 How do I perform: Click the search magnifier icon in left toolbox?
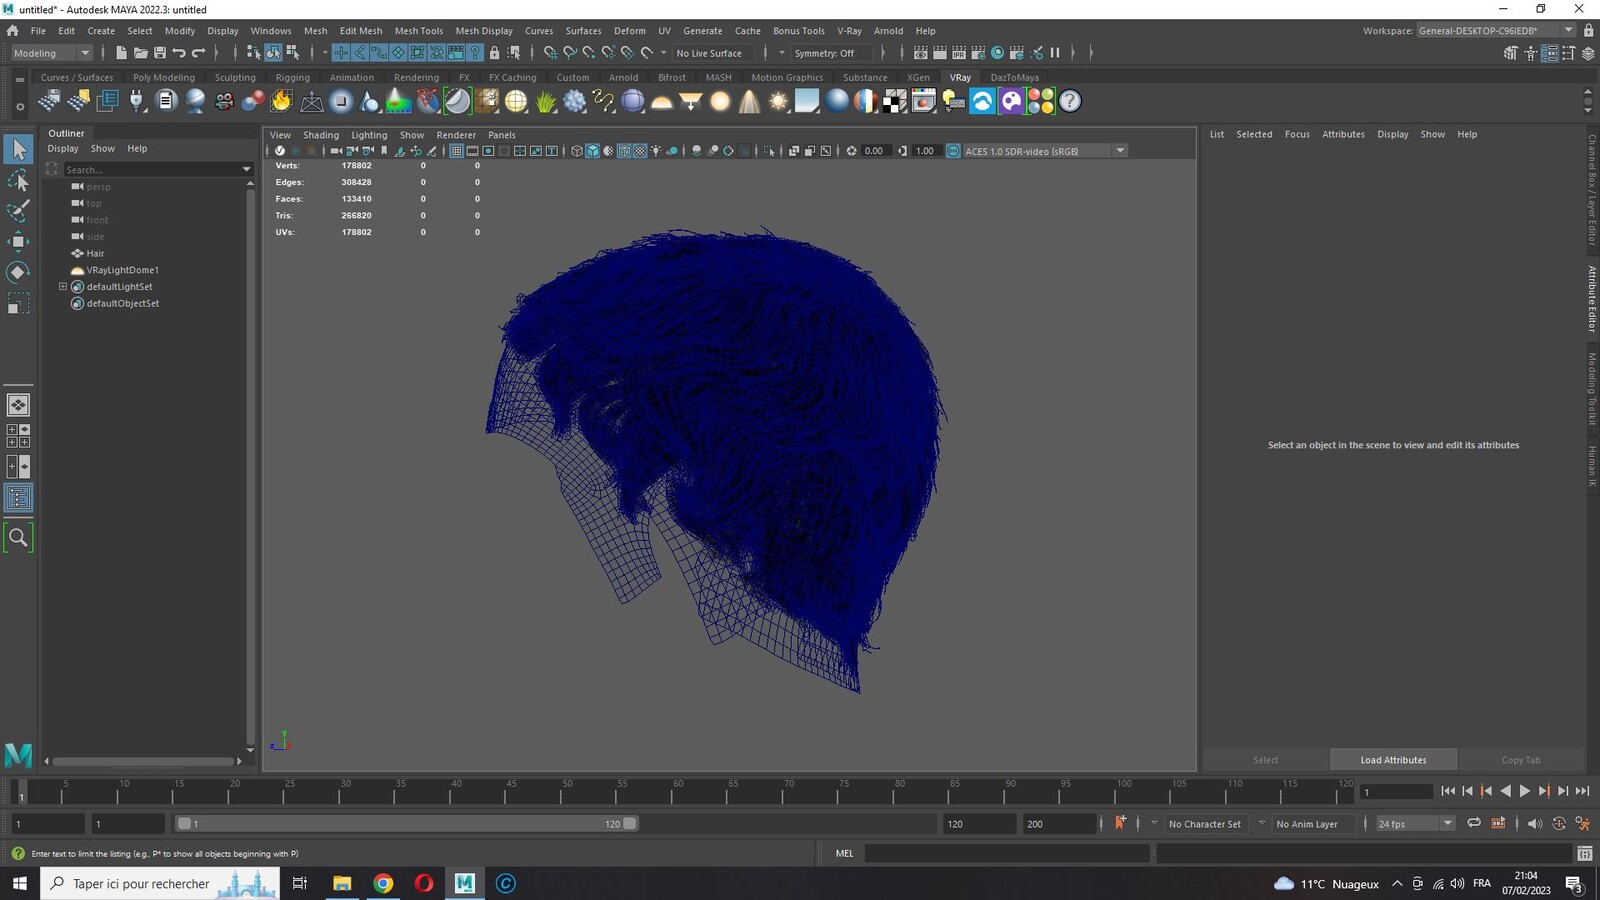[18, 538]
